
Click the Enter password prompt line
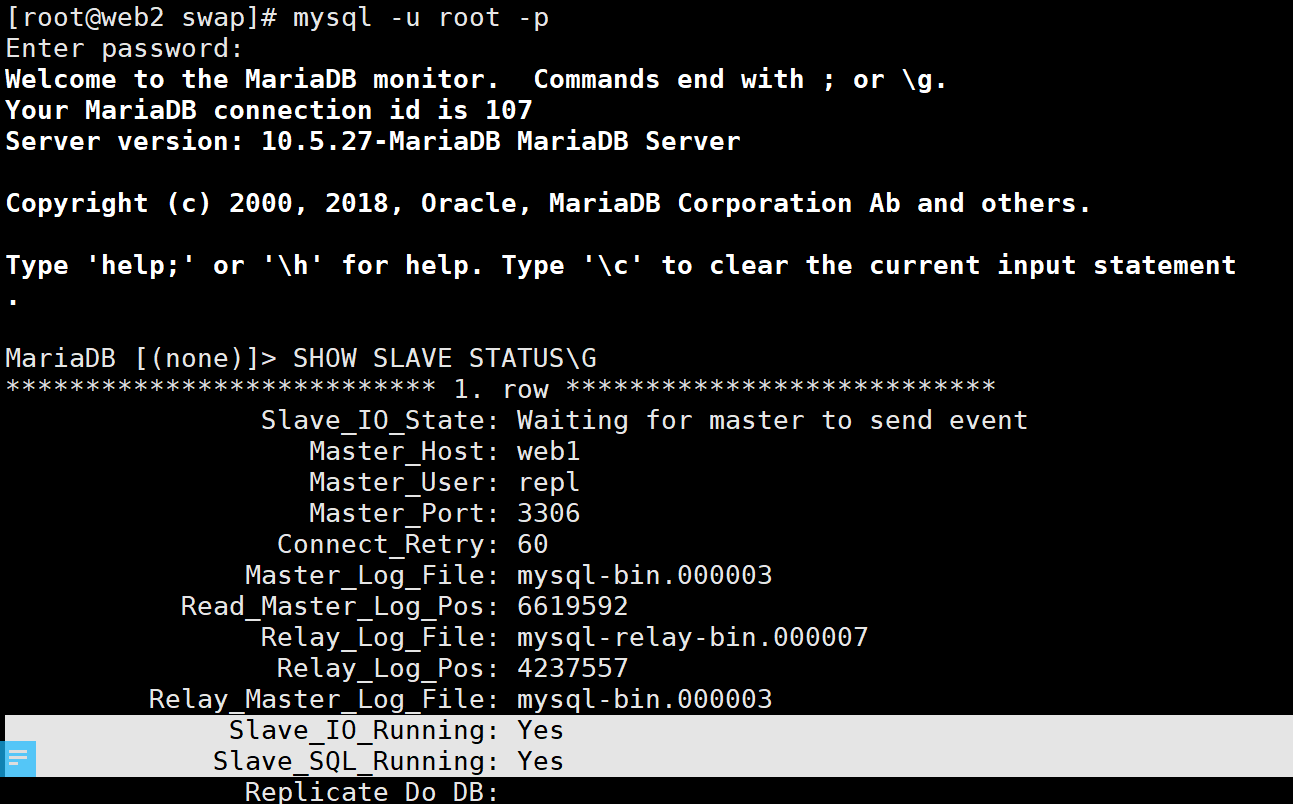pyautogui.click(x=125, y=48)
